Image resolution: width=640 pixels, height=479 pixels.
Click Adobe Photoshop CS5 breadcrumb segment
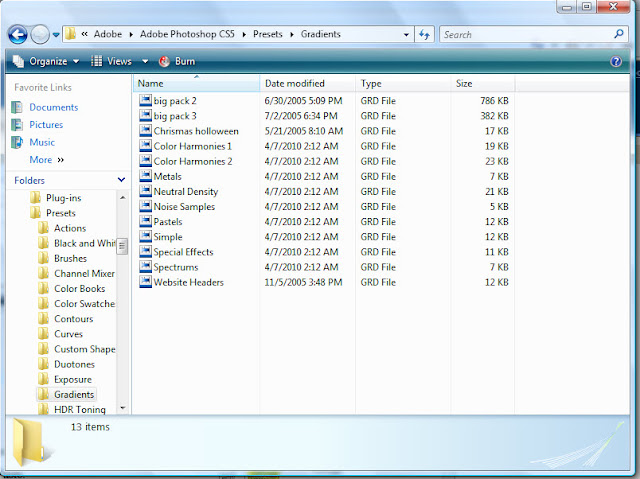tap(187, 34)
